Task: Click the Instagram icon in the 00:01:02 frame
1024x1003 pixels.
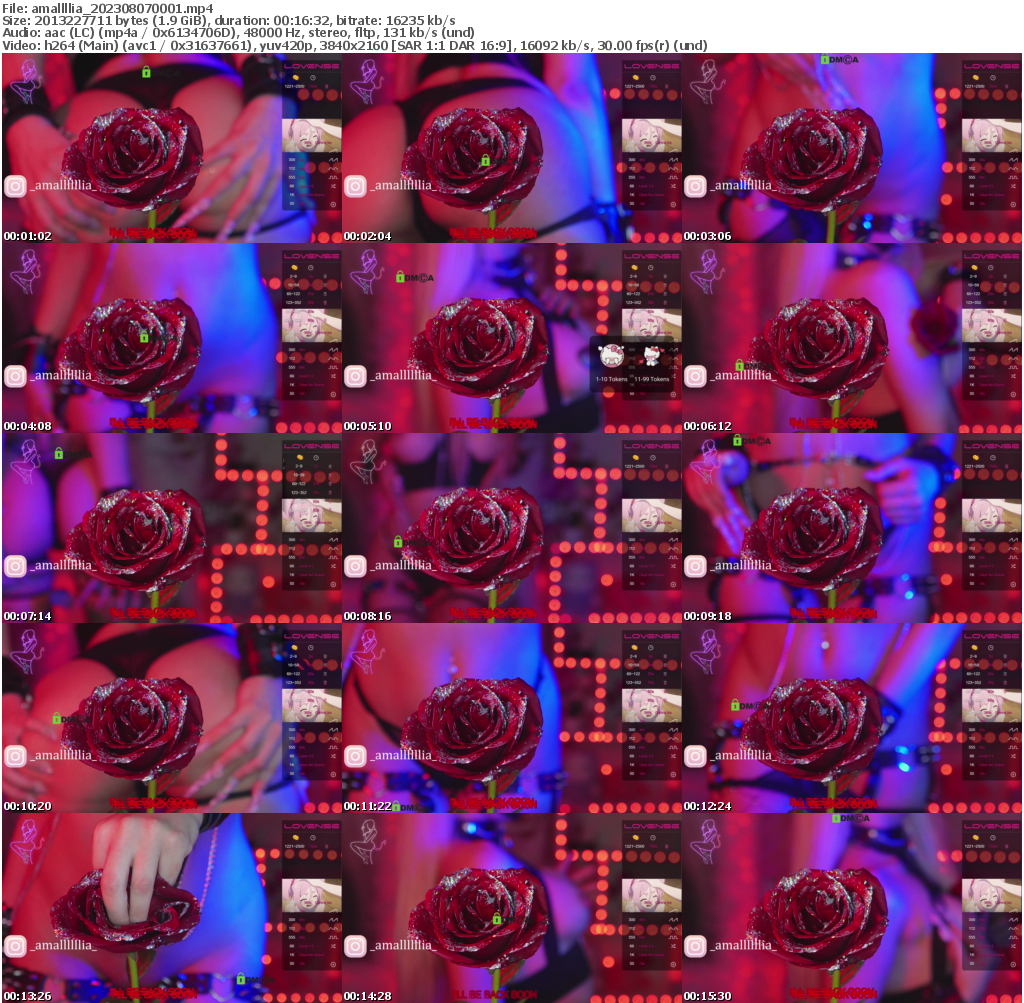Action: click(15, 186)
